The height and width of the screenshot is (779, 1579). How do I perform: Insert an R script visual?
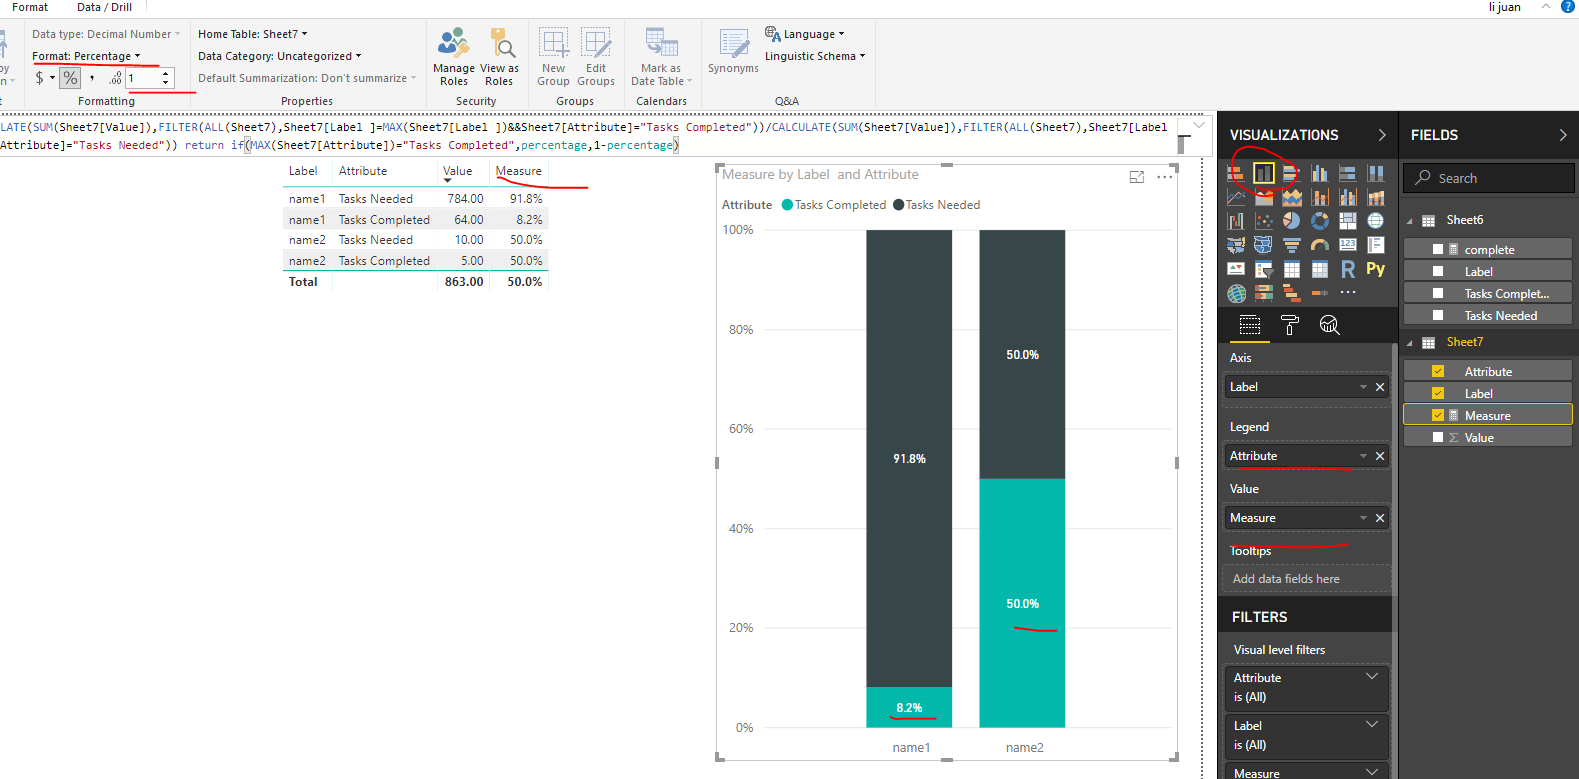1348,269
